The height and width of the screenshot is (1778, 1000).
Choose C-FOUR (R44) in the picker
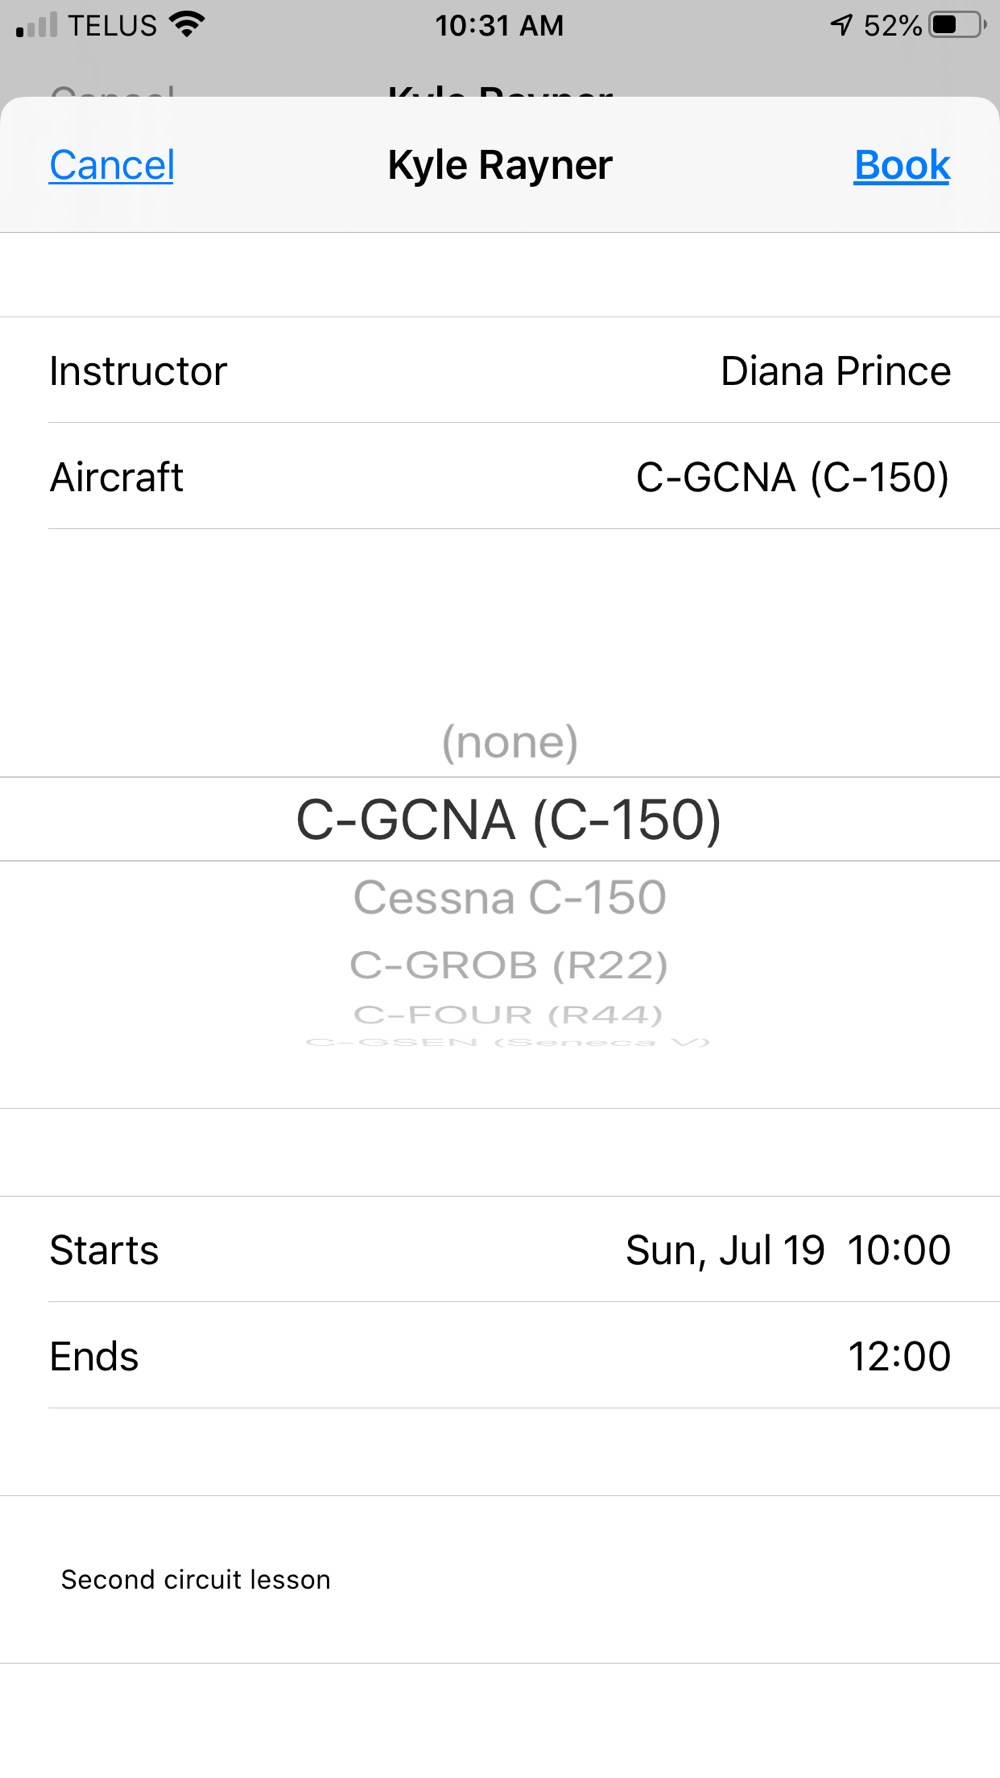point(509,1015)
